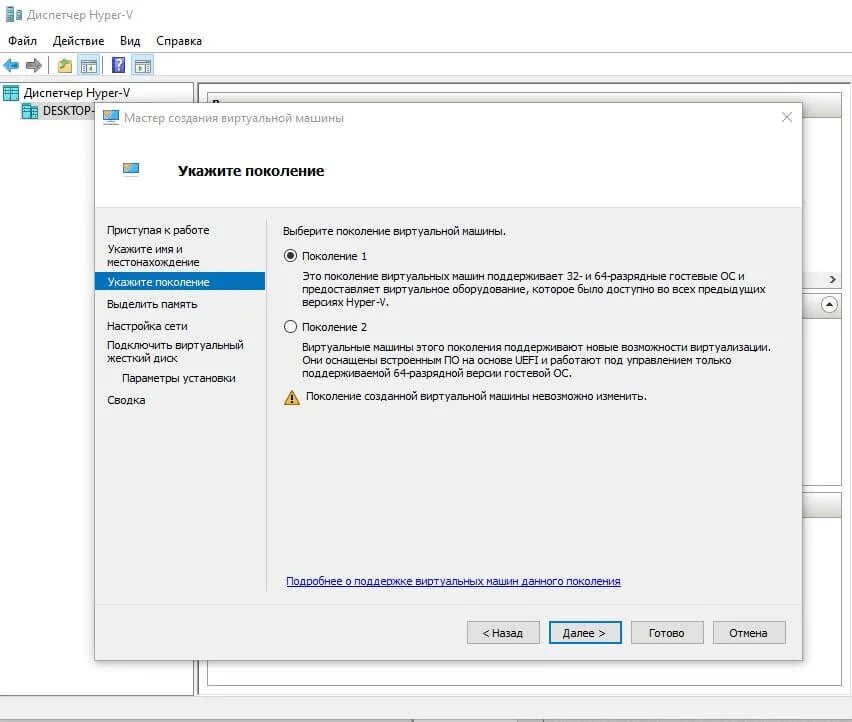852x722 pixels.
Task: Click the Поколение 2 description paragraph
Action: [x=536, y=360]
